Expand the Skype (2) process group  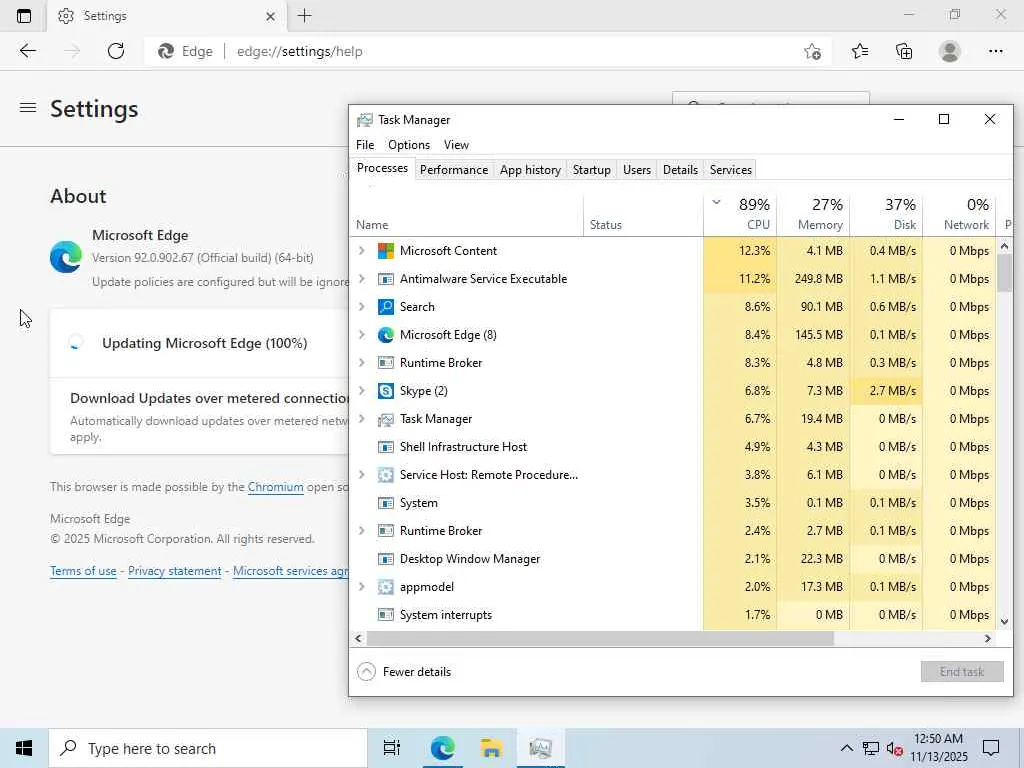362,391
